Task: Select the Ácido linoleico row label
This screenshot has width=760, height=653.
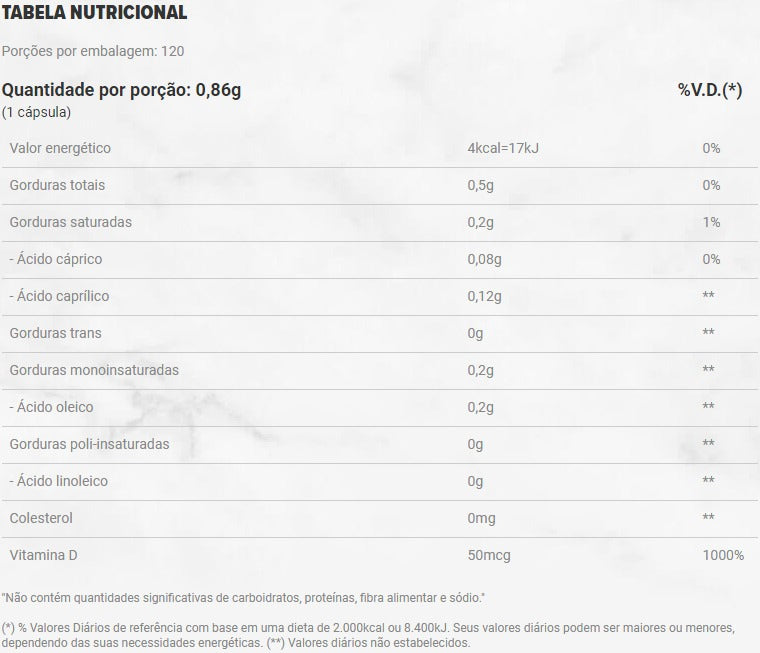Action: [x=59, y=481]
